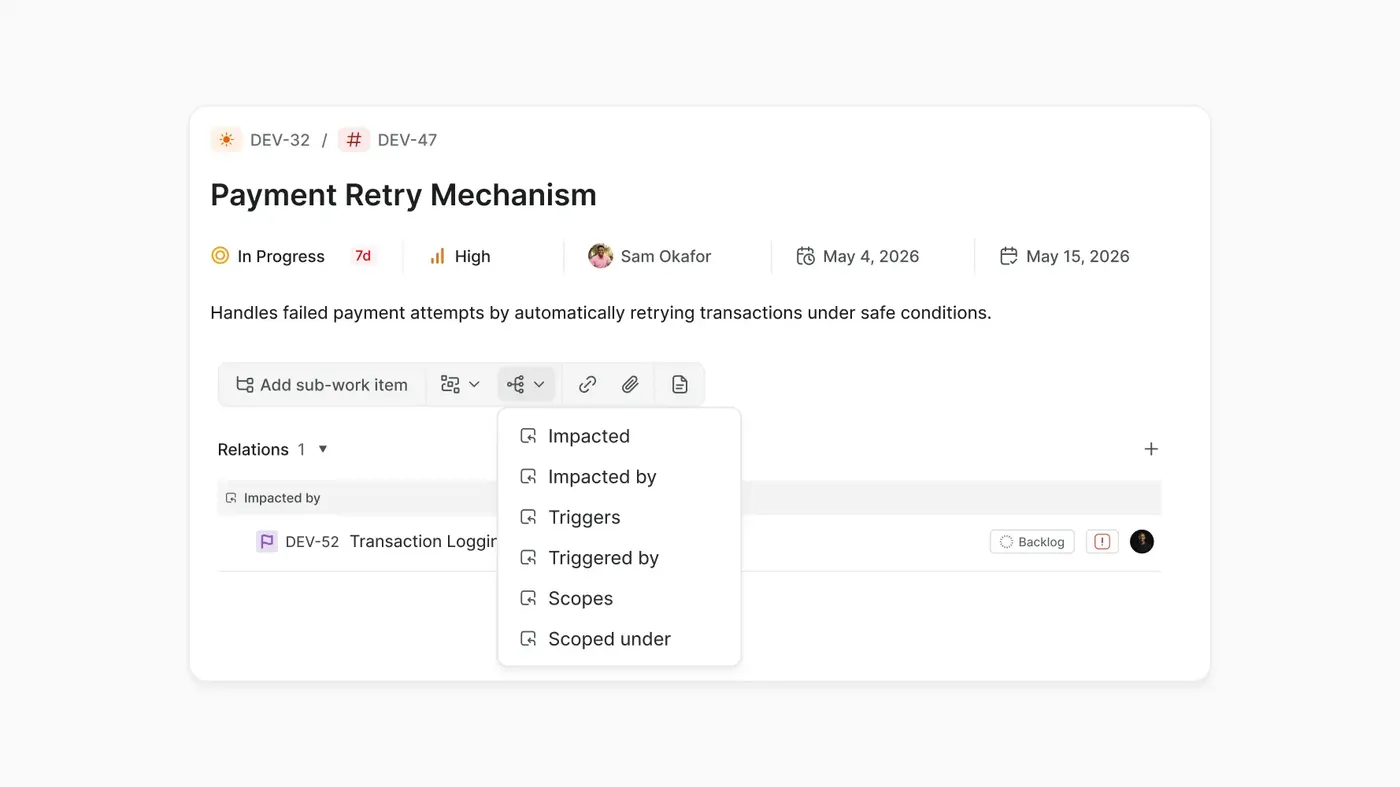
Task: Add sub-work item button
Action: [322, 385]
